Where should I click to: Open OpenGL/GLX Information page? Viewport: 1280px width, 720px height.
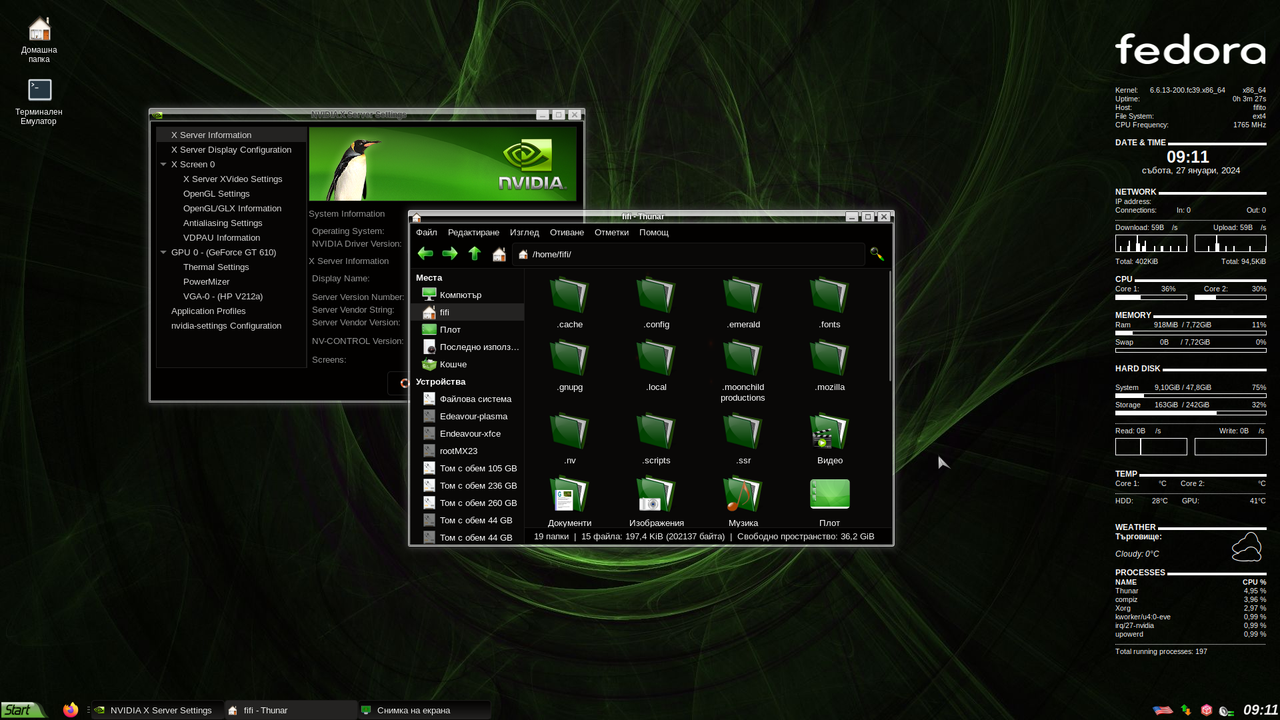point(232,208)
